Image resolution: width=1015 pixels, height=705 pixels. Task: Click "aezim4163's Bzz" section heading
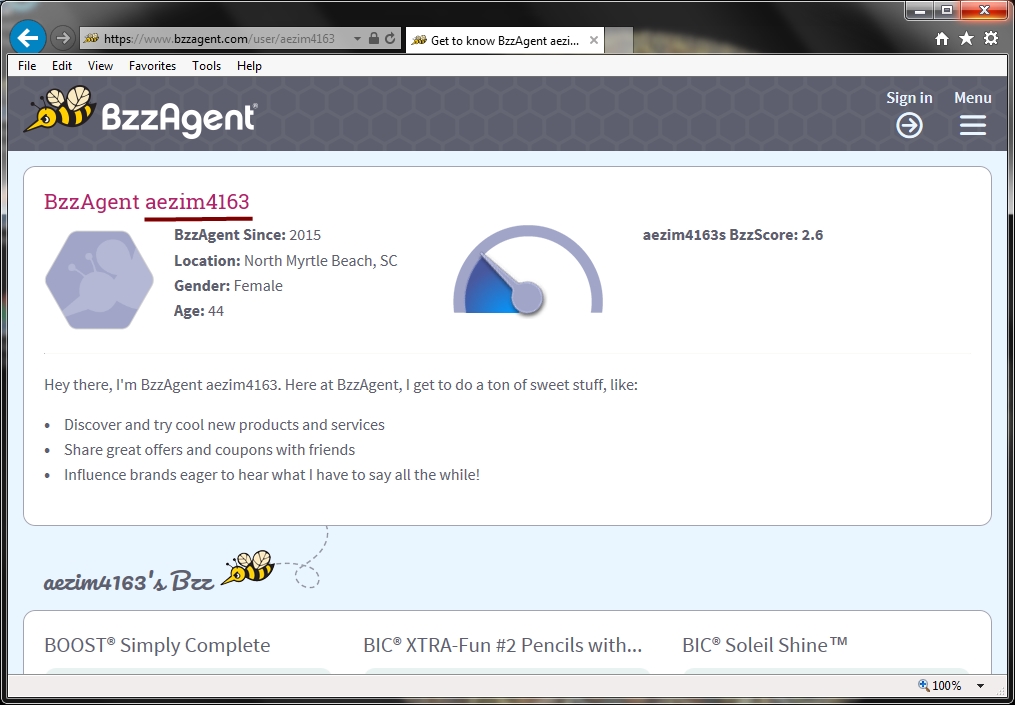click(129, 582)
